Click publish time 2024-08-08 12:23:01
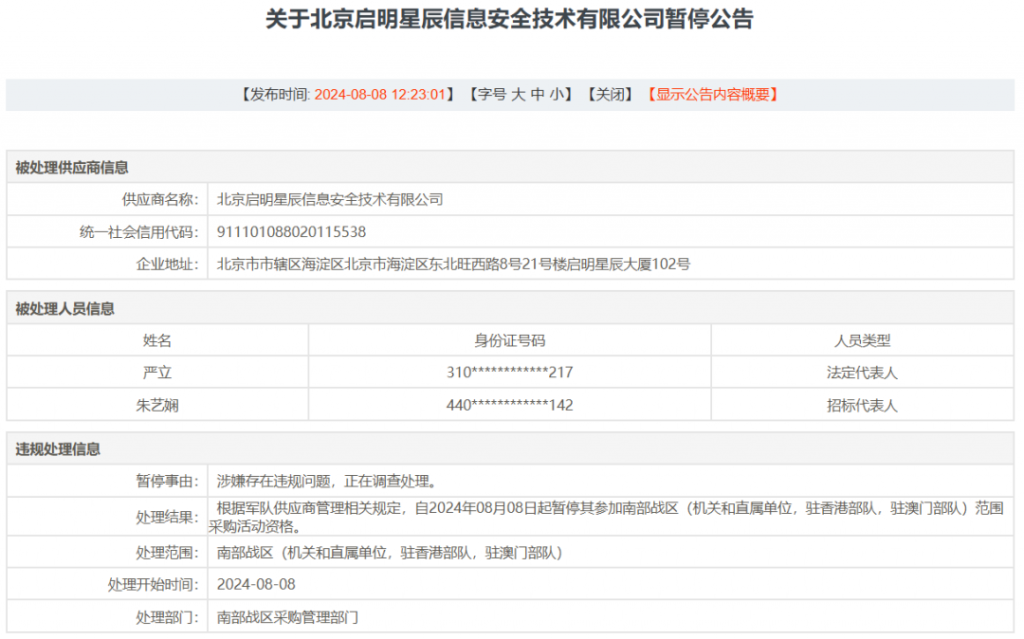This screenshot has height=639, width=1024. coord(380,95)
